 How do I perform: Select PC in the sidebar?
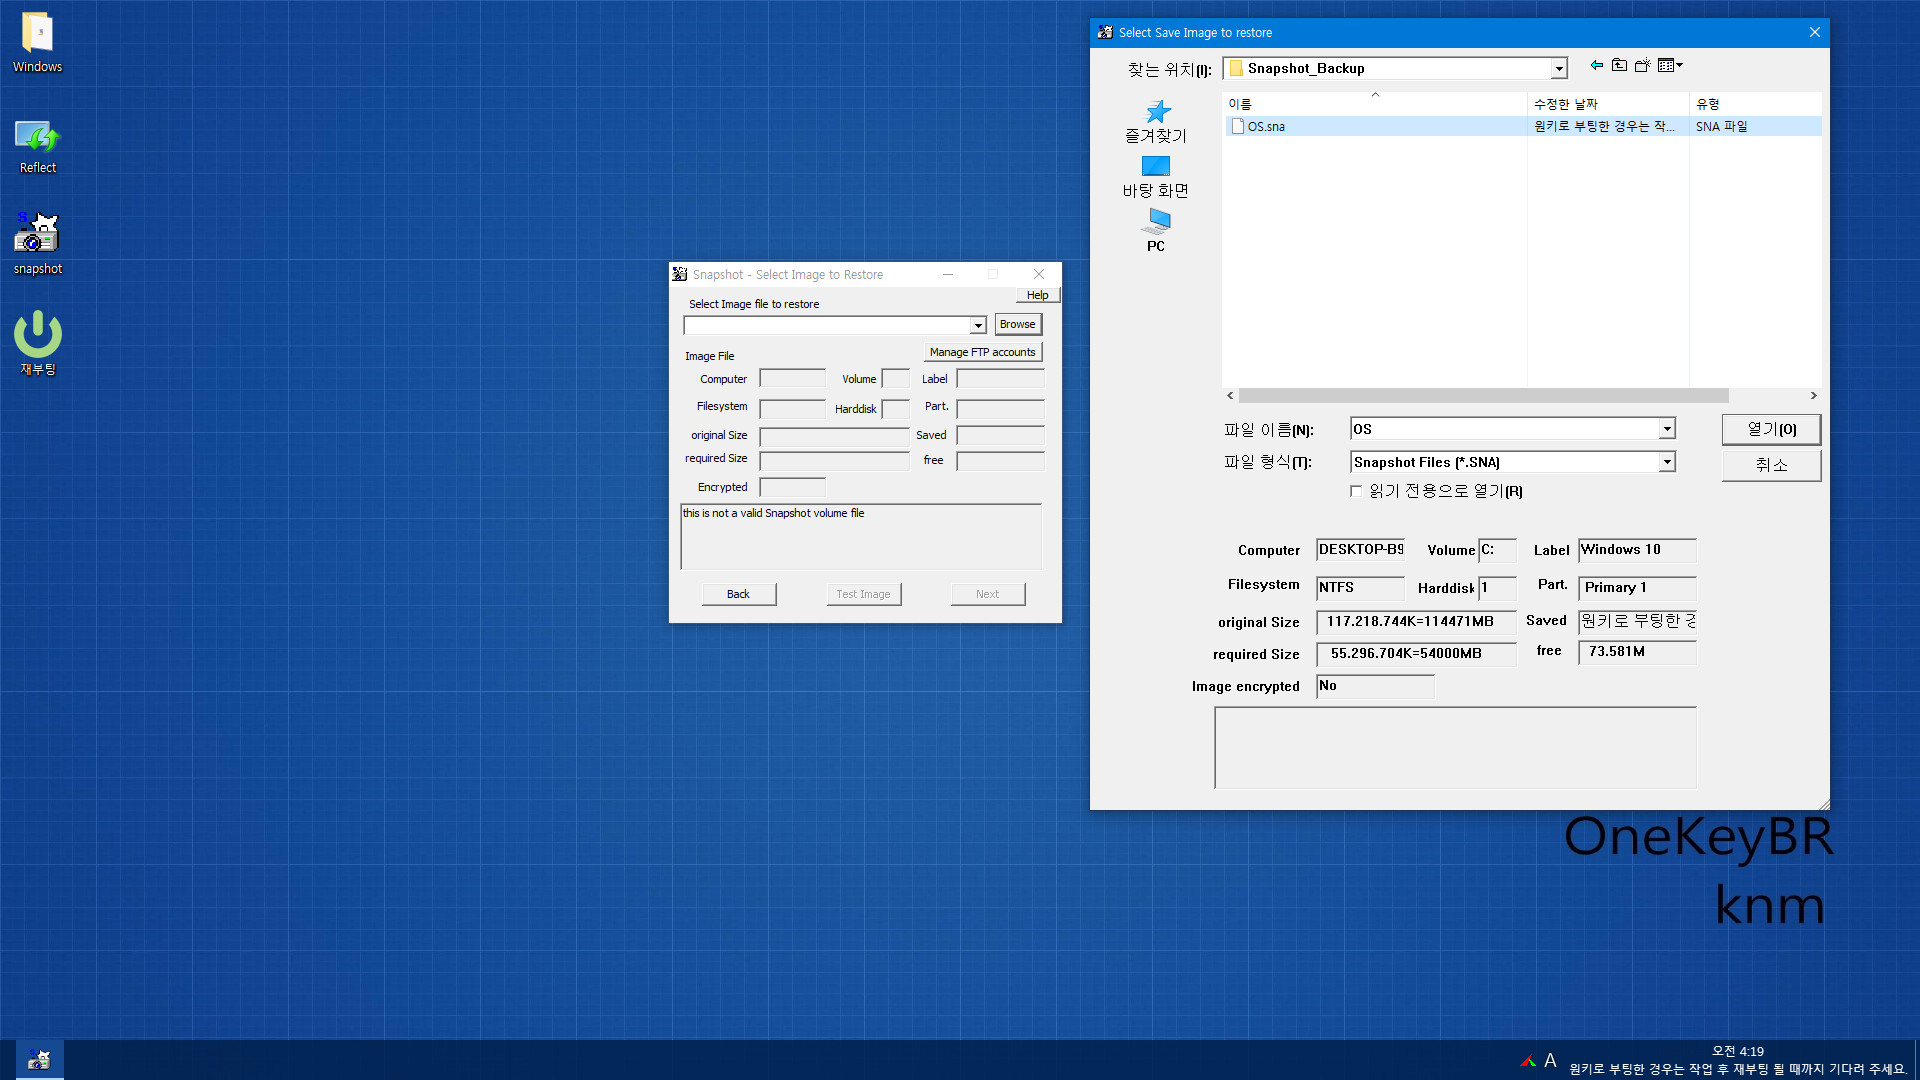1156,231
